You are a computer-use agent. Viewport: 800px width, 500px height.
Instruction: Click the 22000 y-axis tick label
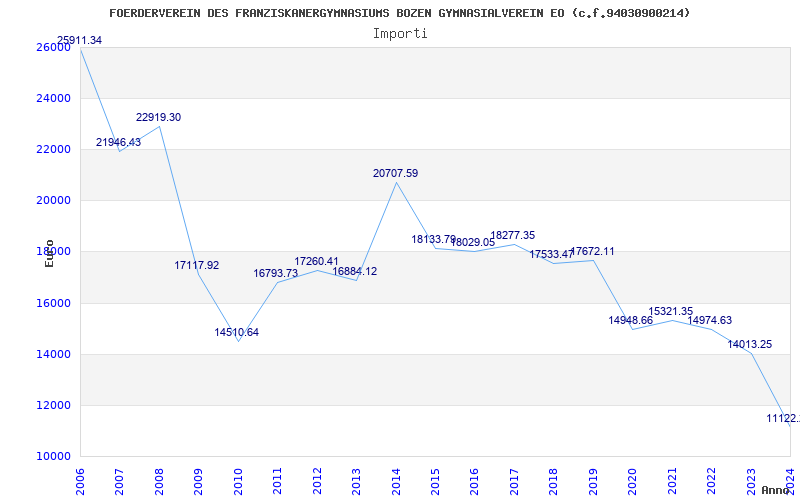tap(53, 149)
